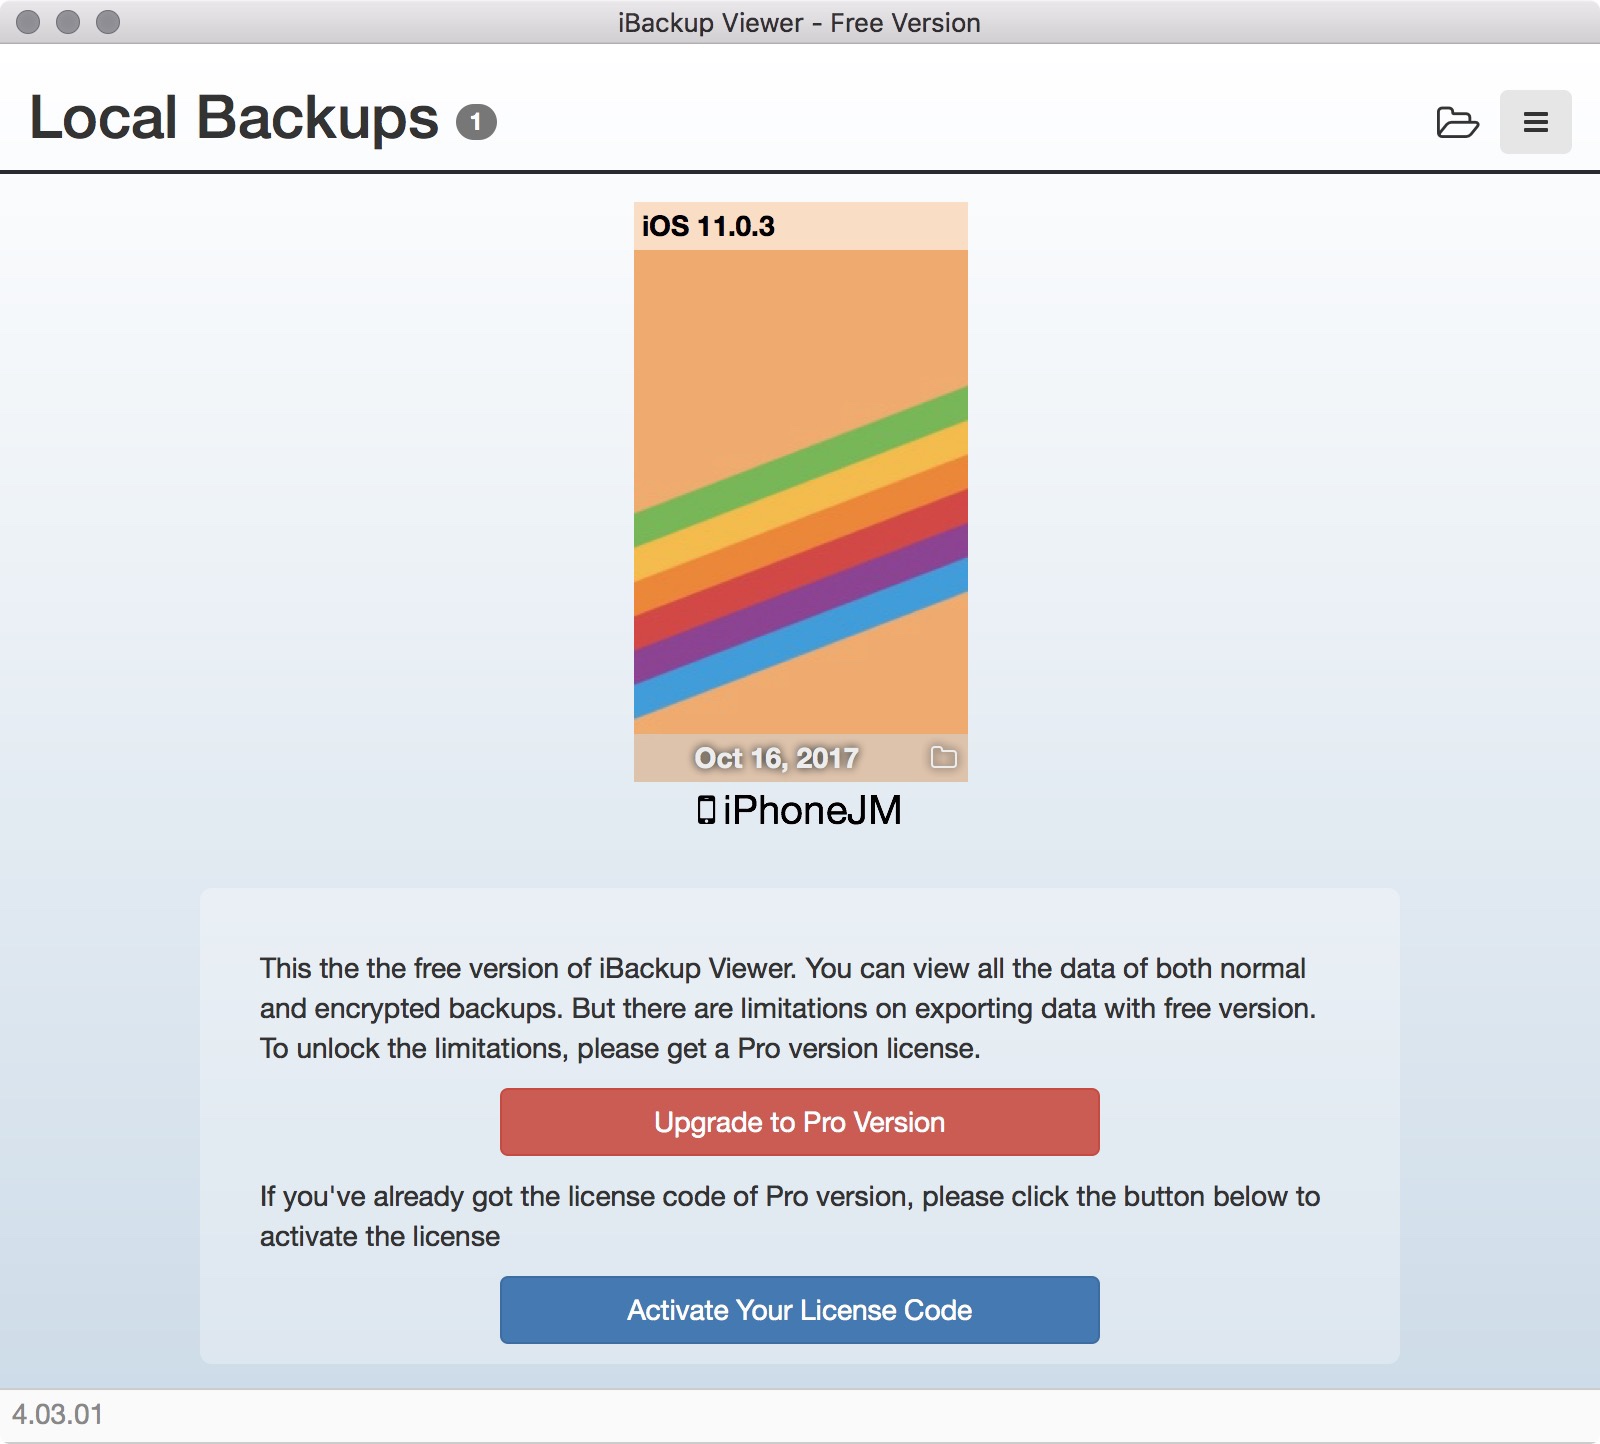Click the backups count badge showing 1
This screenshot has width=1600, height=1444.
point(476,122)
